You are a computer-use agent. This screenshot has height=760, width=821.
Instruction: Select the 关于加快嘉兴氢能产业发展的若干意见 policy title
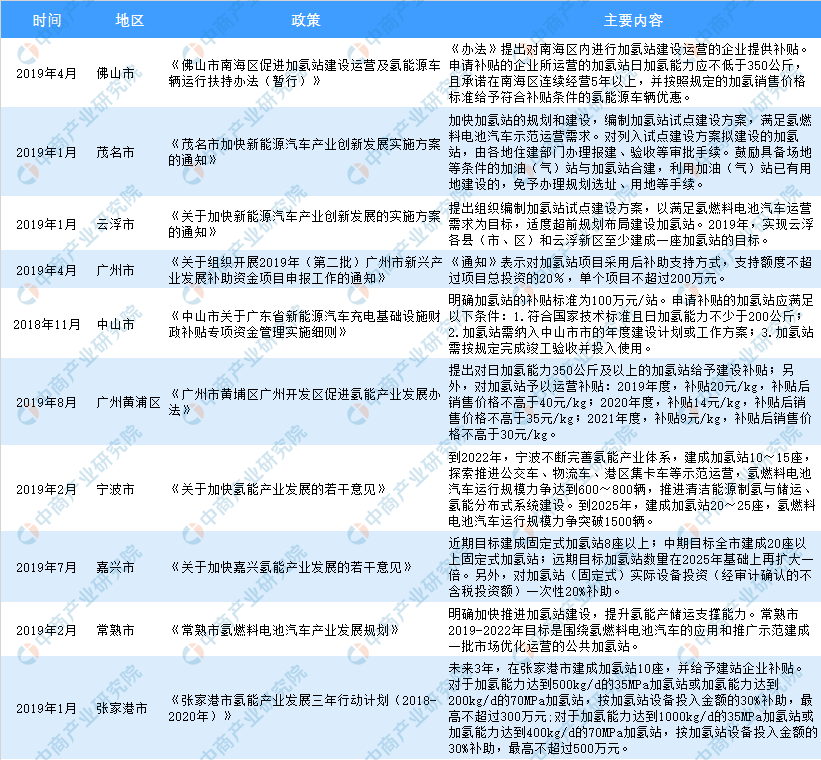[x=291, y=567]
